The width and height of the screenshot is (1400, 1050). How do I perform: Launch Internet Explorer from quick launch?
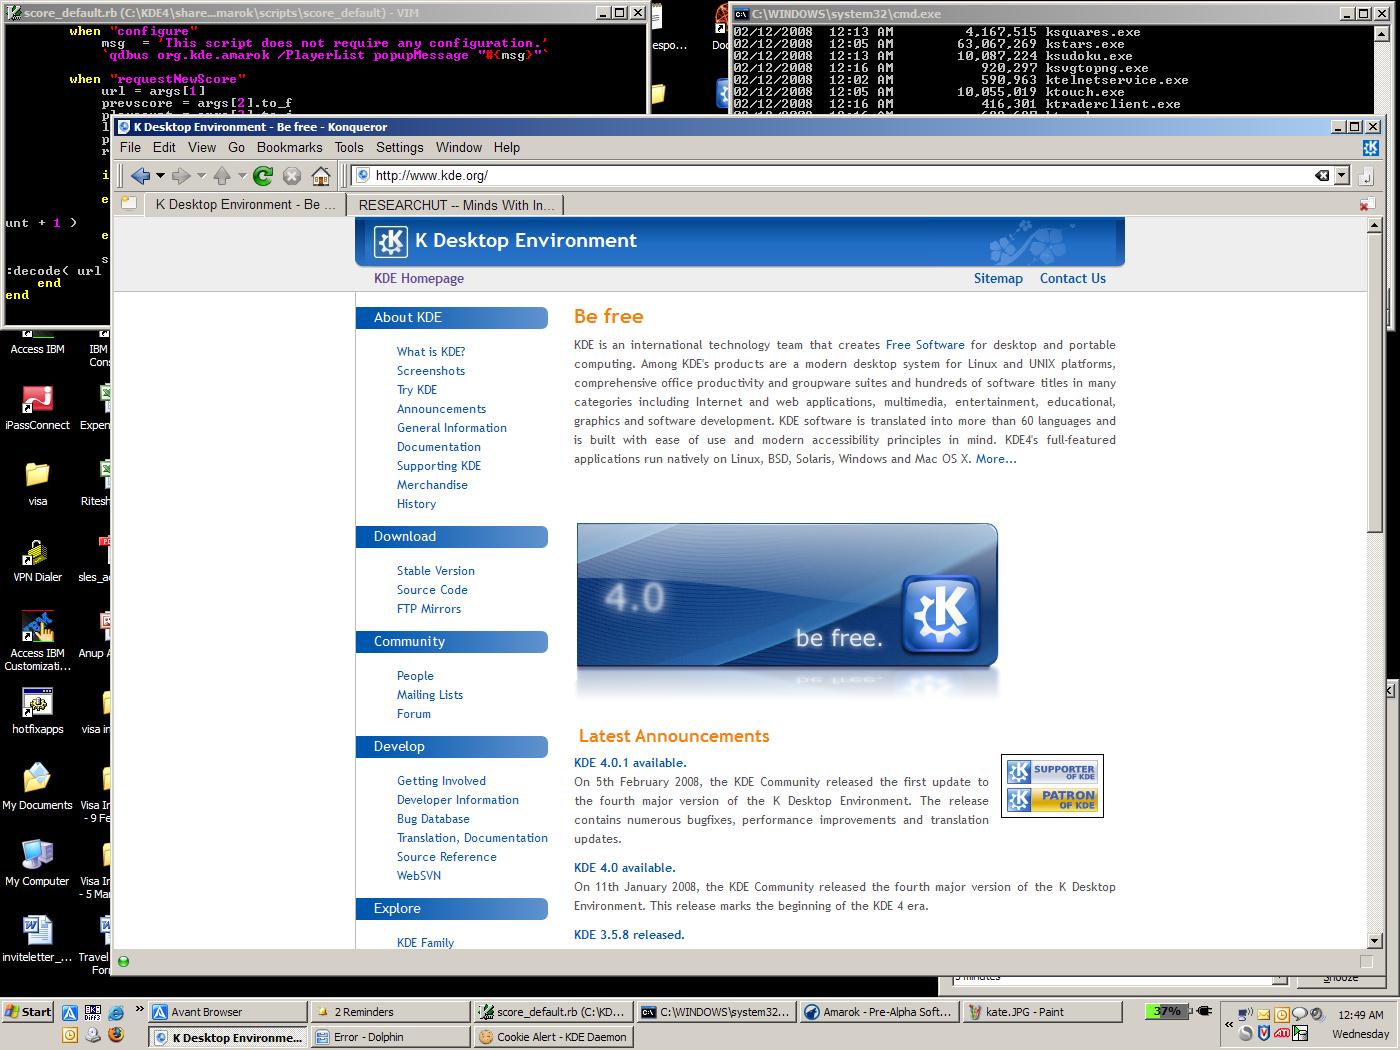[116, 1012]
